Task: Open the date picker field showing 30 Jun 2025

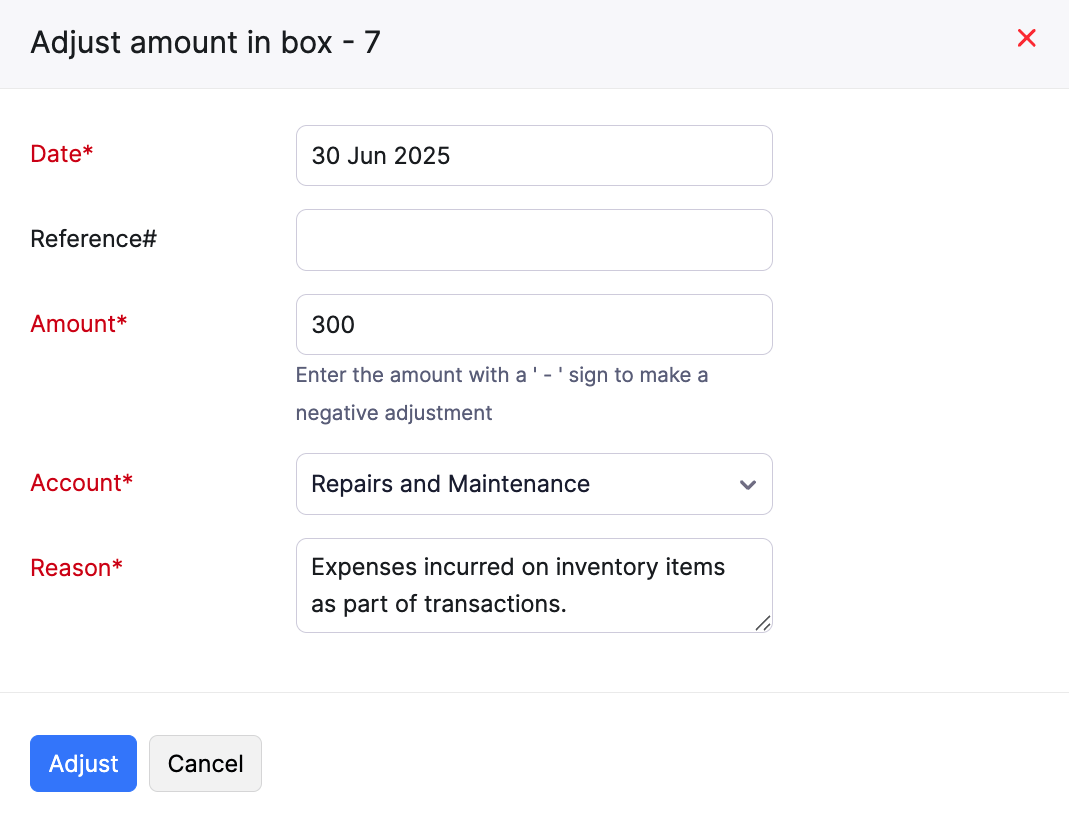Action: click(x=534, y=156)
